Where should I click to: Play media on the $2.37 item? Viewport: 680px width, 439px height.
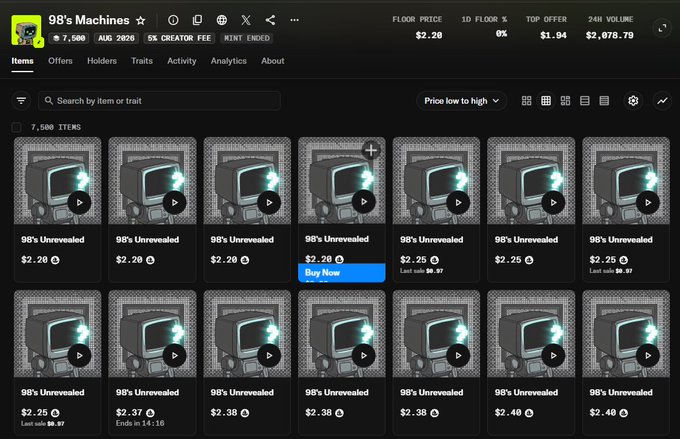tap(174, 355)
